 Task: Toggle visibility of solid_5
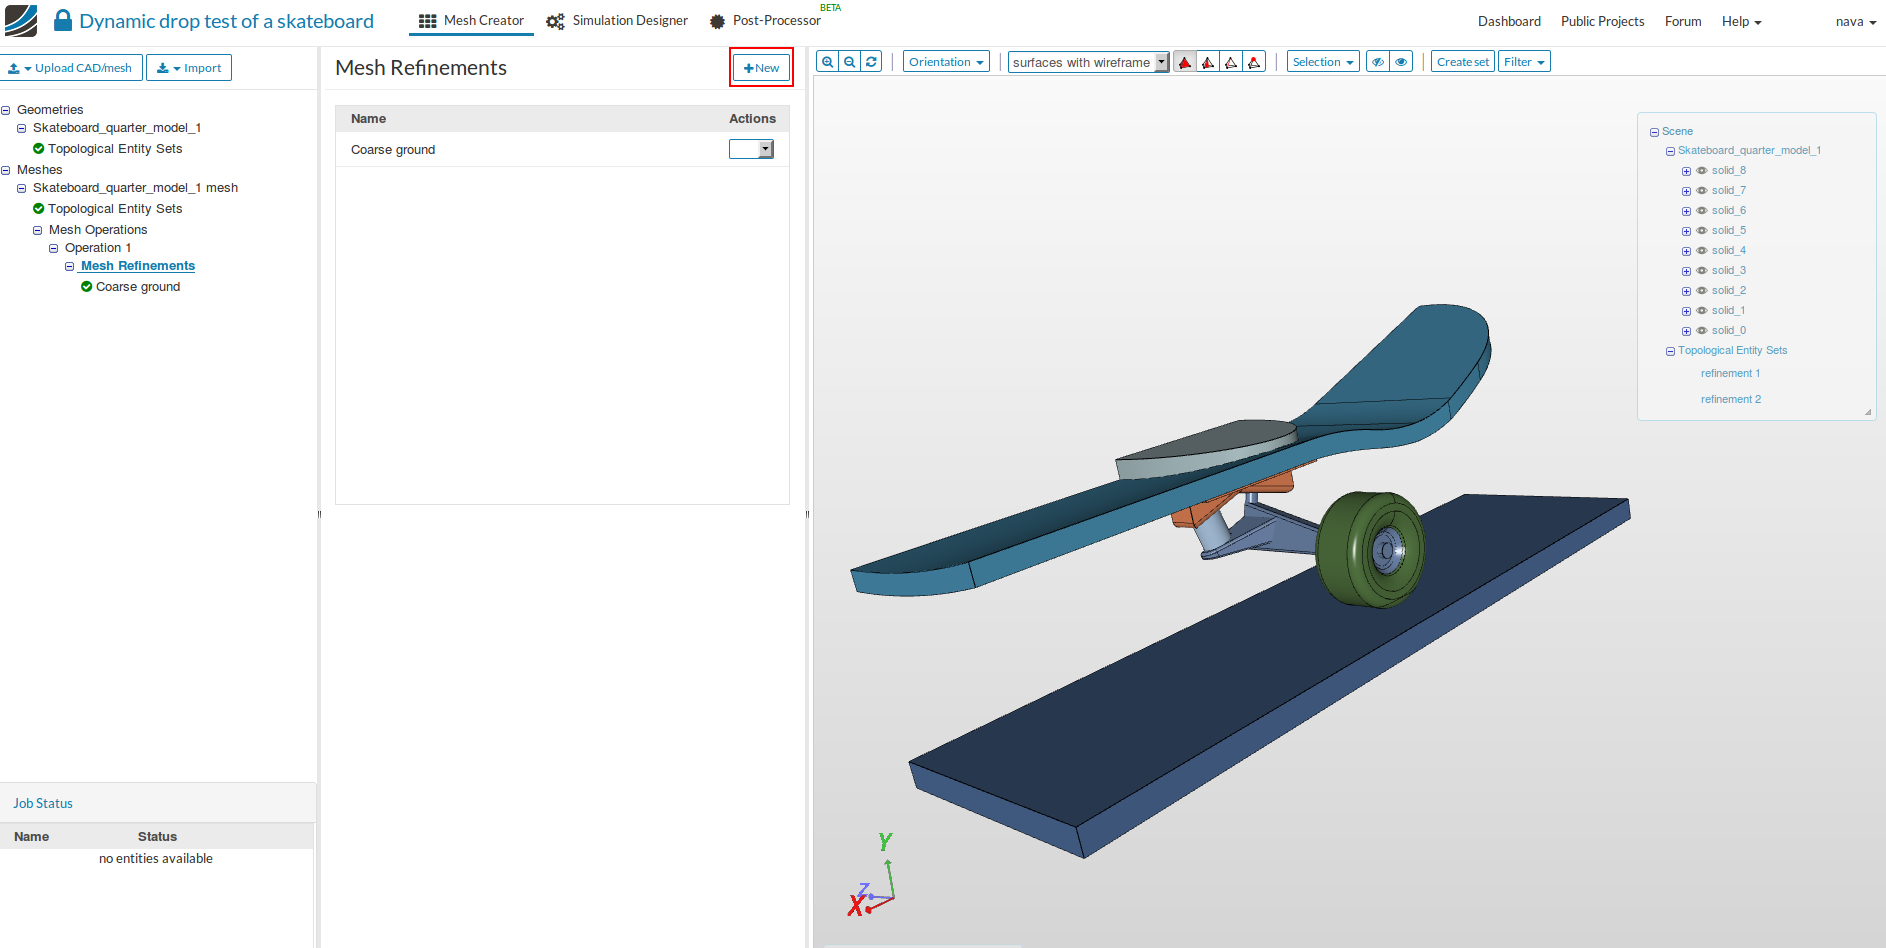pos(1702,231)
